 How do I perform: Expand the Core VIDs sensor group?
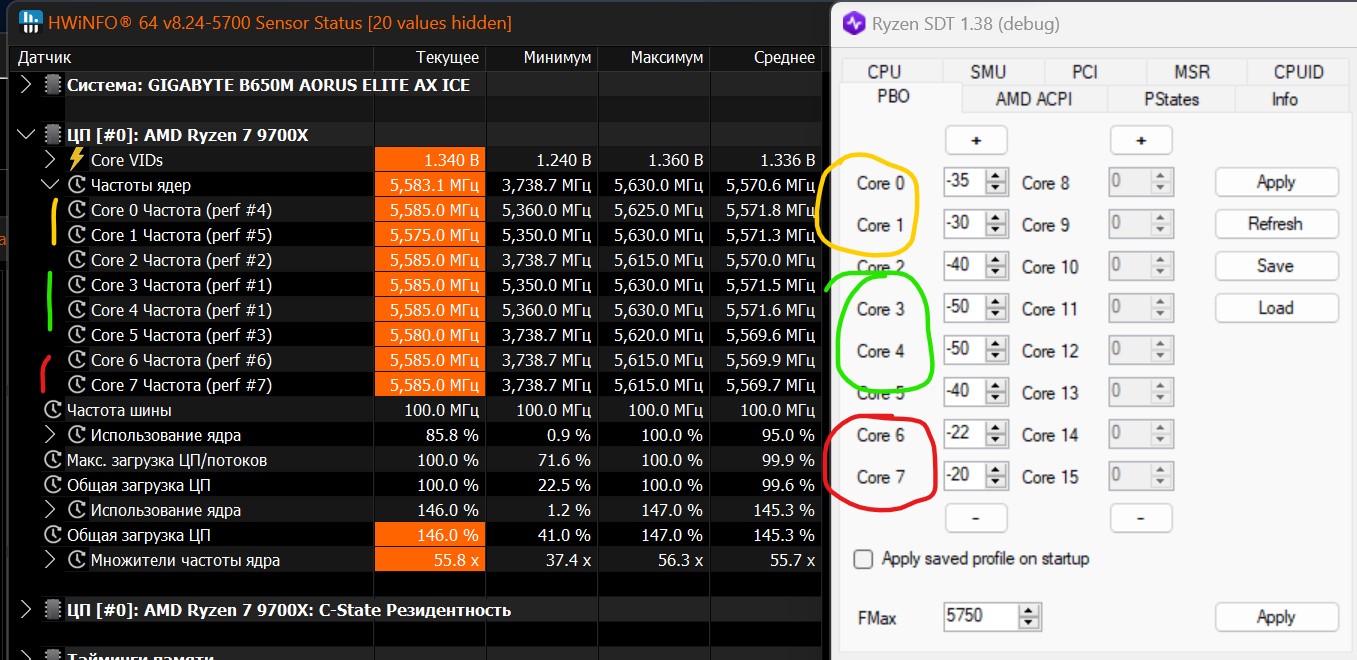point(50,159)
